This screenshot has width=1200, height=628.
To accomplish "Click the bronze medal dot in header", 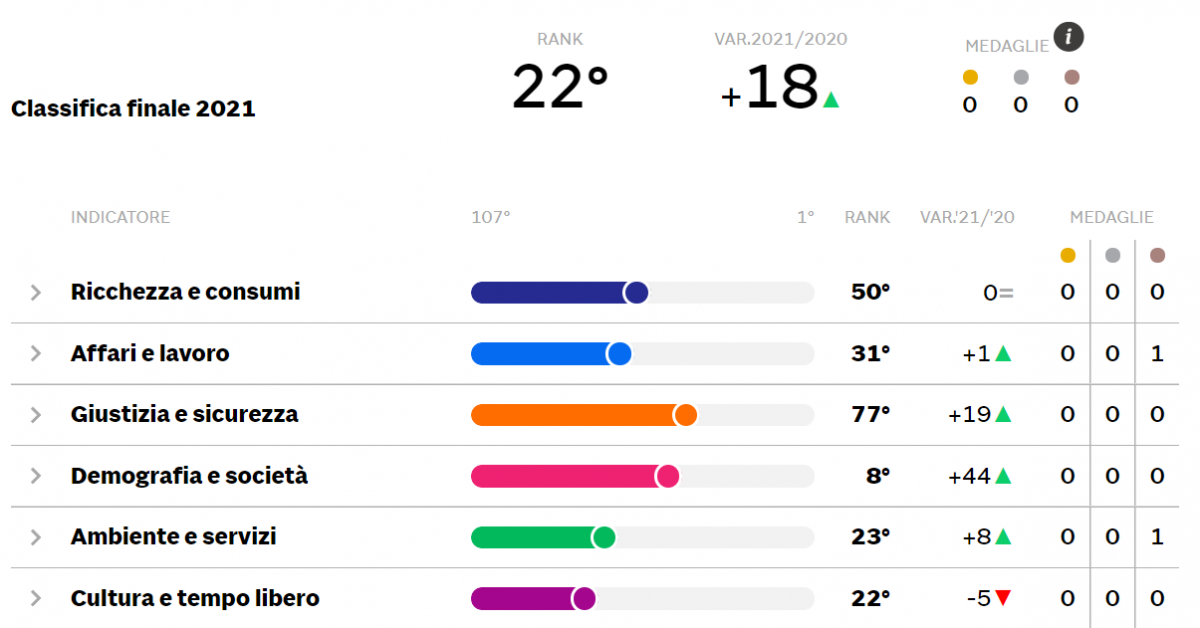I will point(1071,77).
